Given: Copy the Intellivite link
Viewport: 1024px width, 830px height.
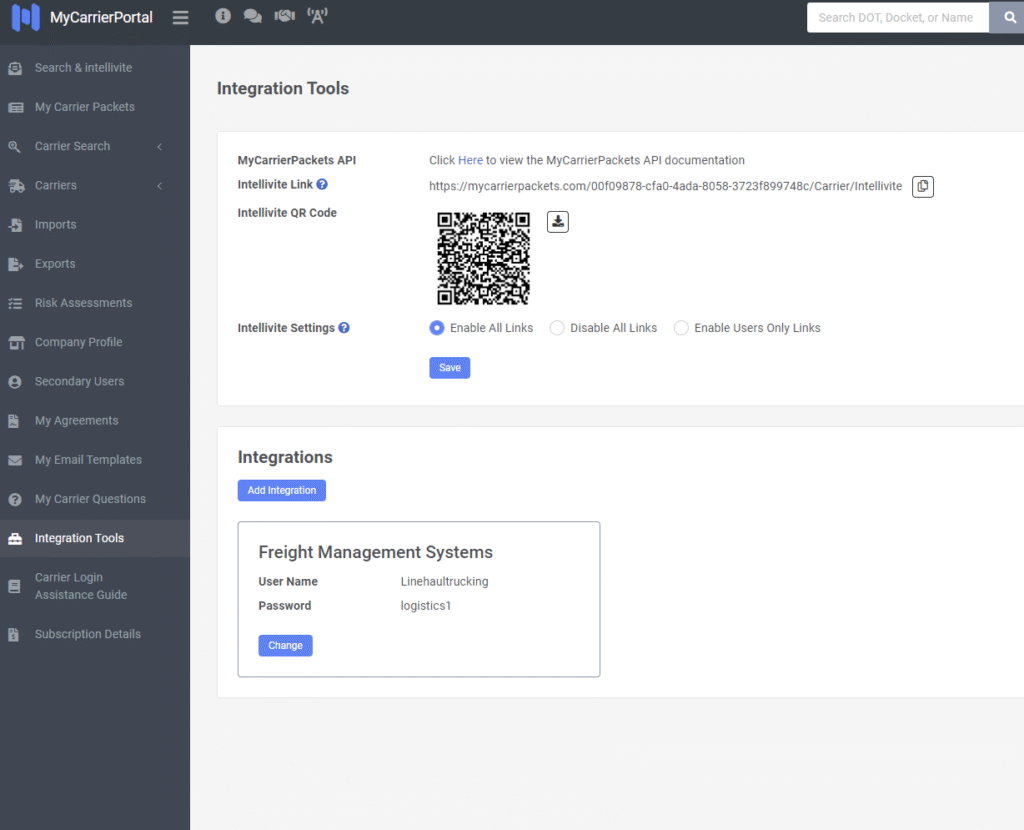Looking at the screenshot, I should pos(922,186).
